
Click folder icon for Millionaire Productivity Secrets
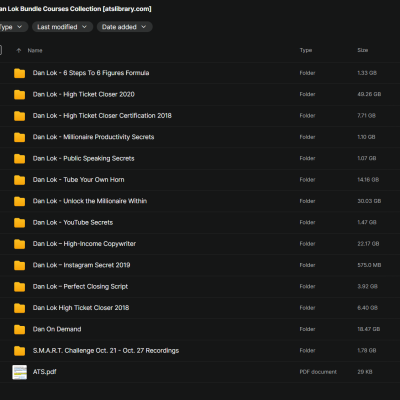(x=20, y=137)
